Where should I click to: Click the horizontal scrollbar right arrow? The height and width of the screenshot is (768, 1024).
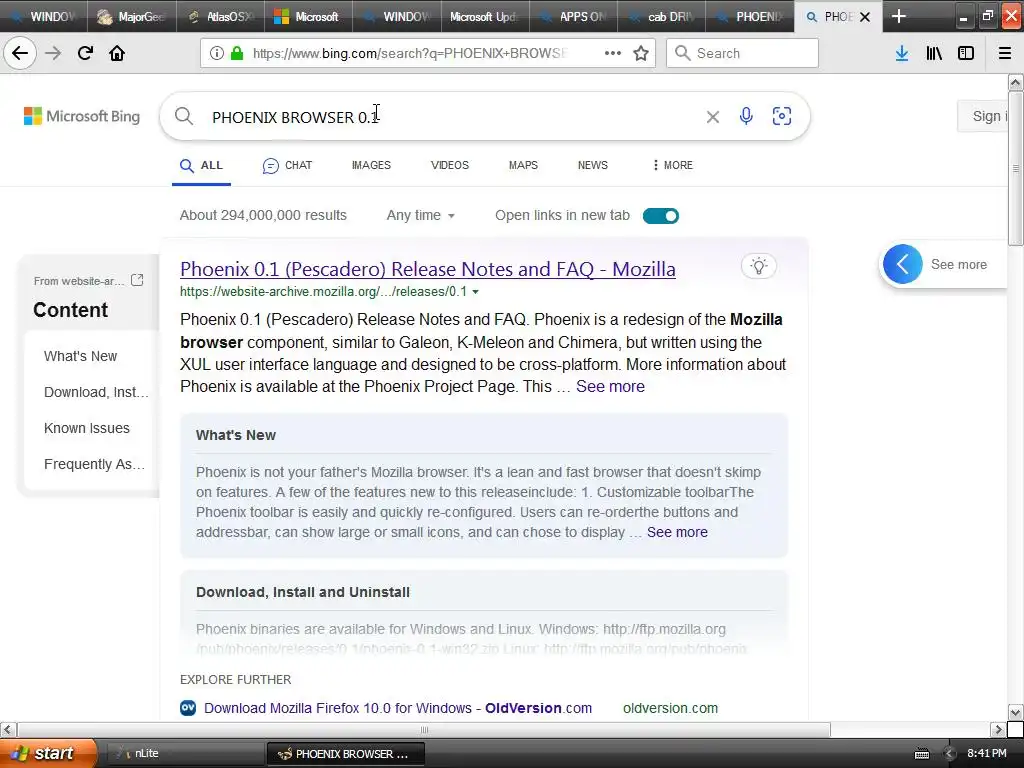click(998, 729)
